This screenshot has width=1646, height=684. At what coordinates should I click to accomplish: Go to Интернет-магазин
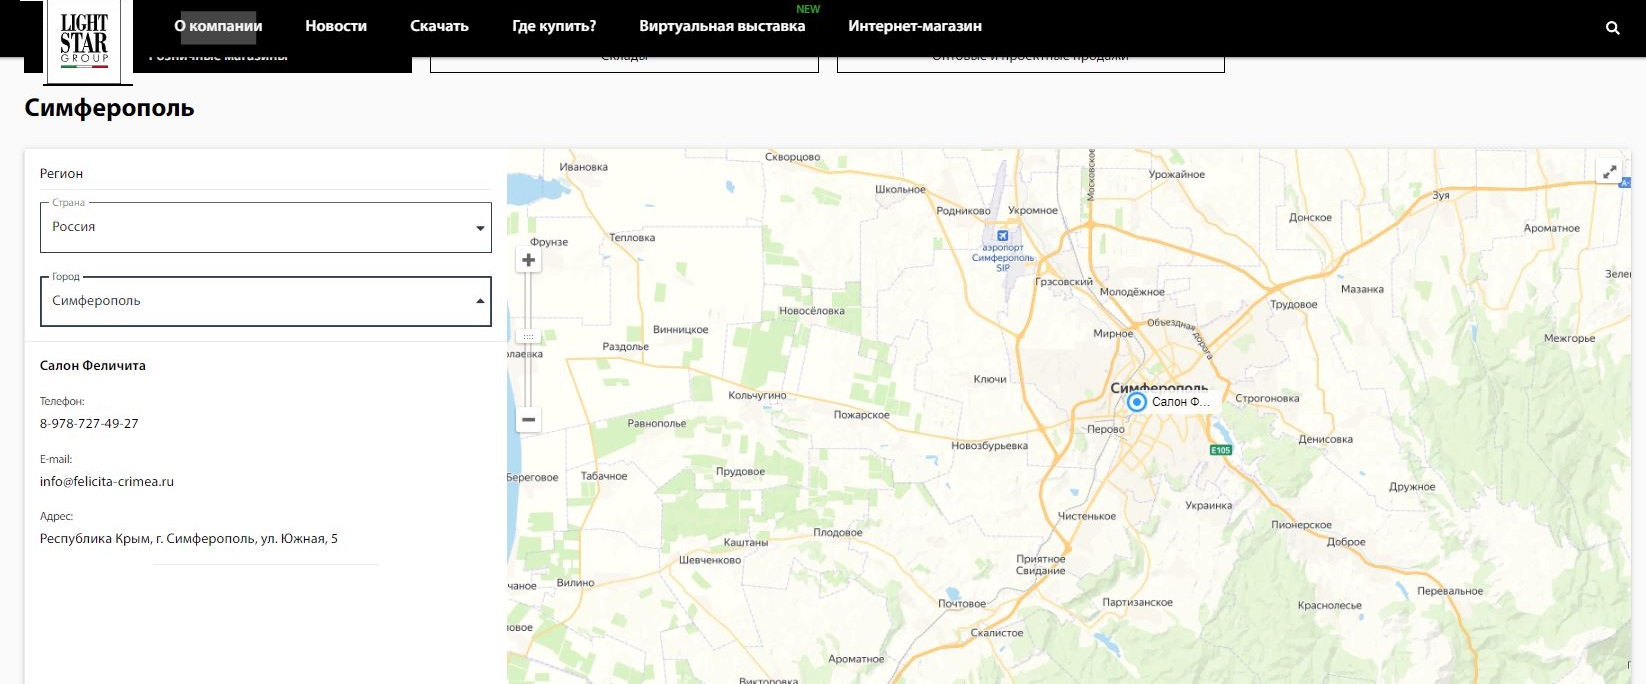click(915, 26)
